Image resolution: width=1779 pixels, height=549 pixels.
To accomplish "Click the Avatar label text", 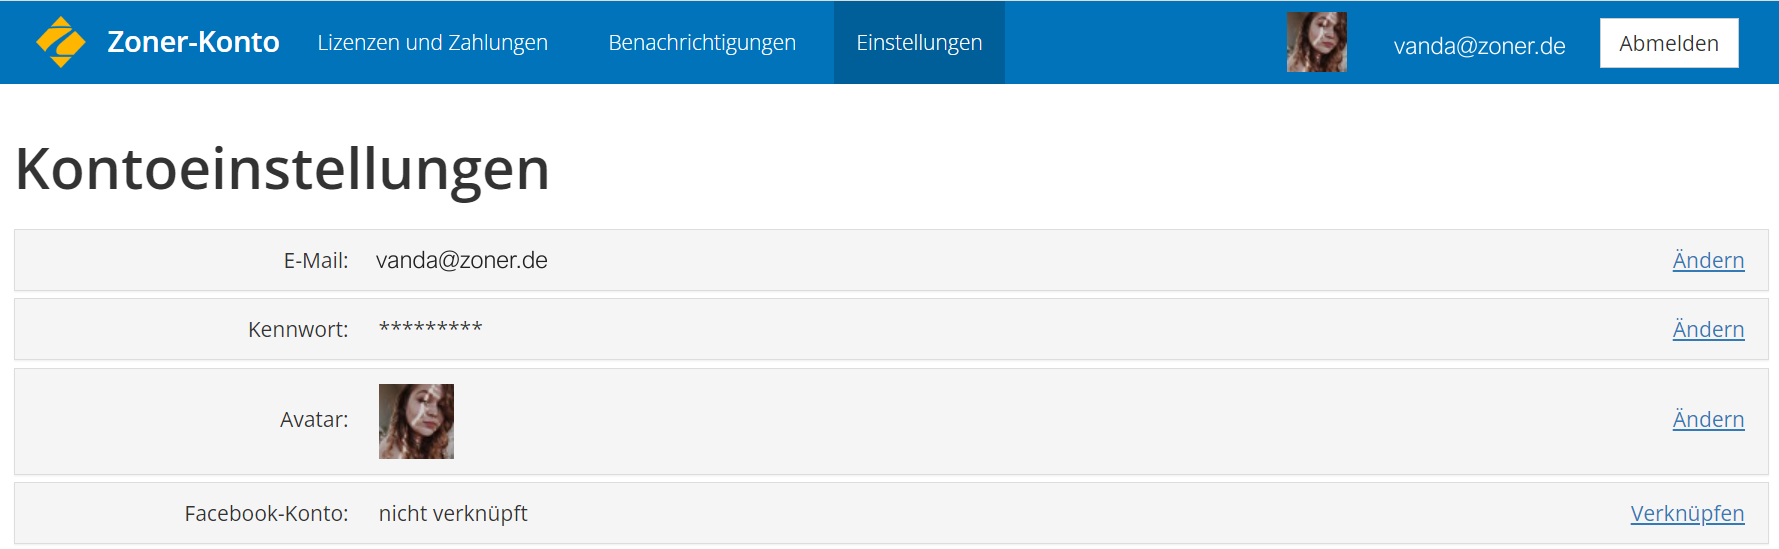I will (x=314, y=419).
